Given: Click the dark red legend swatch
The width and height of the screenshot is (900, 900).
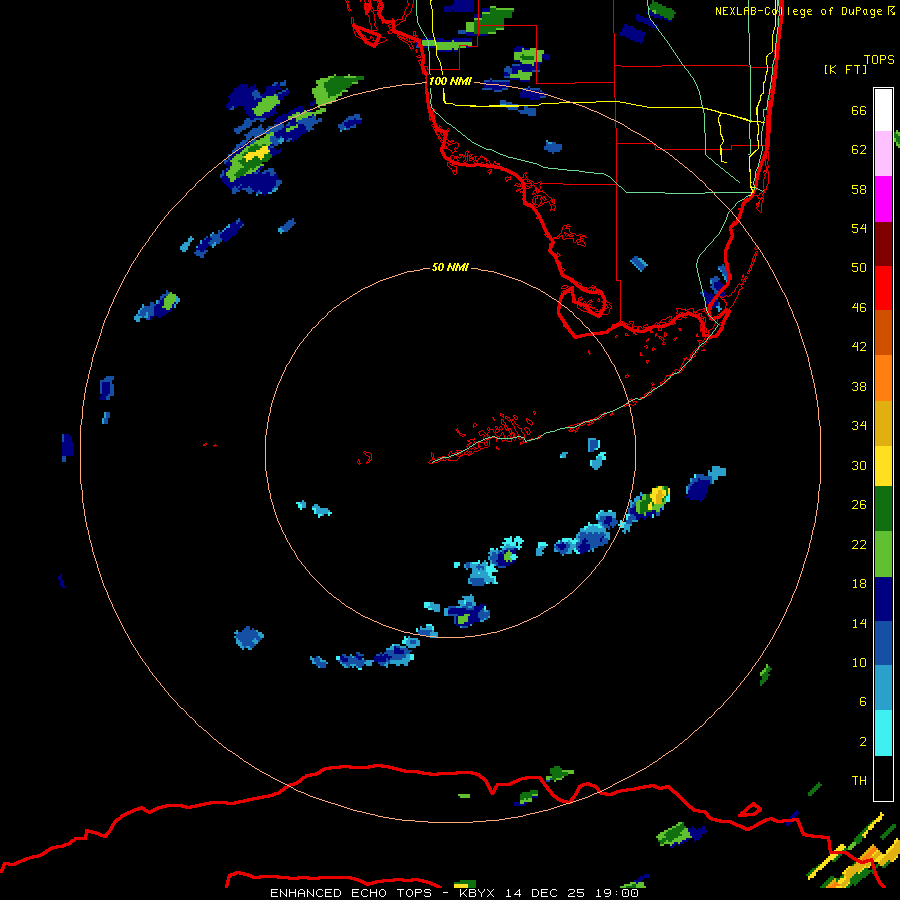Looking at the screenshot, I should (883, 244).
